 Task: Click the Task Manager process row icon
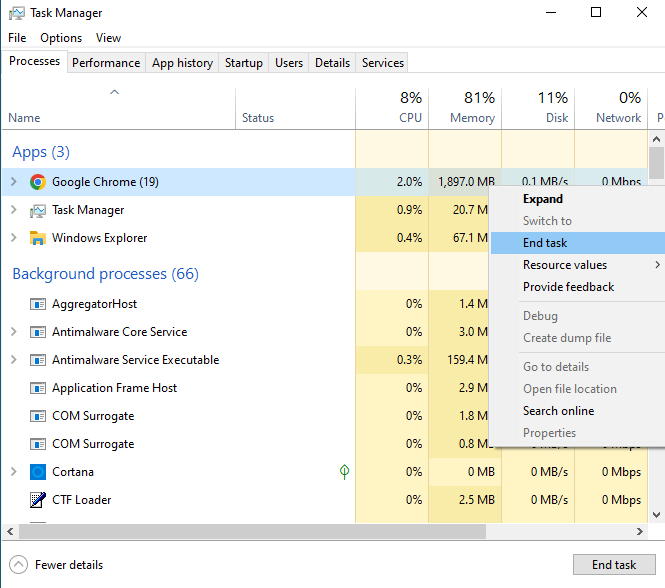click(38, 210)
